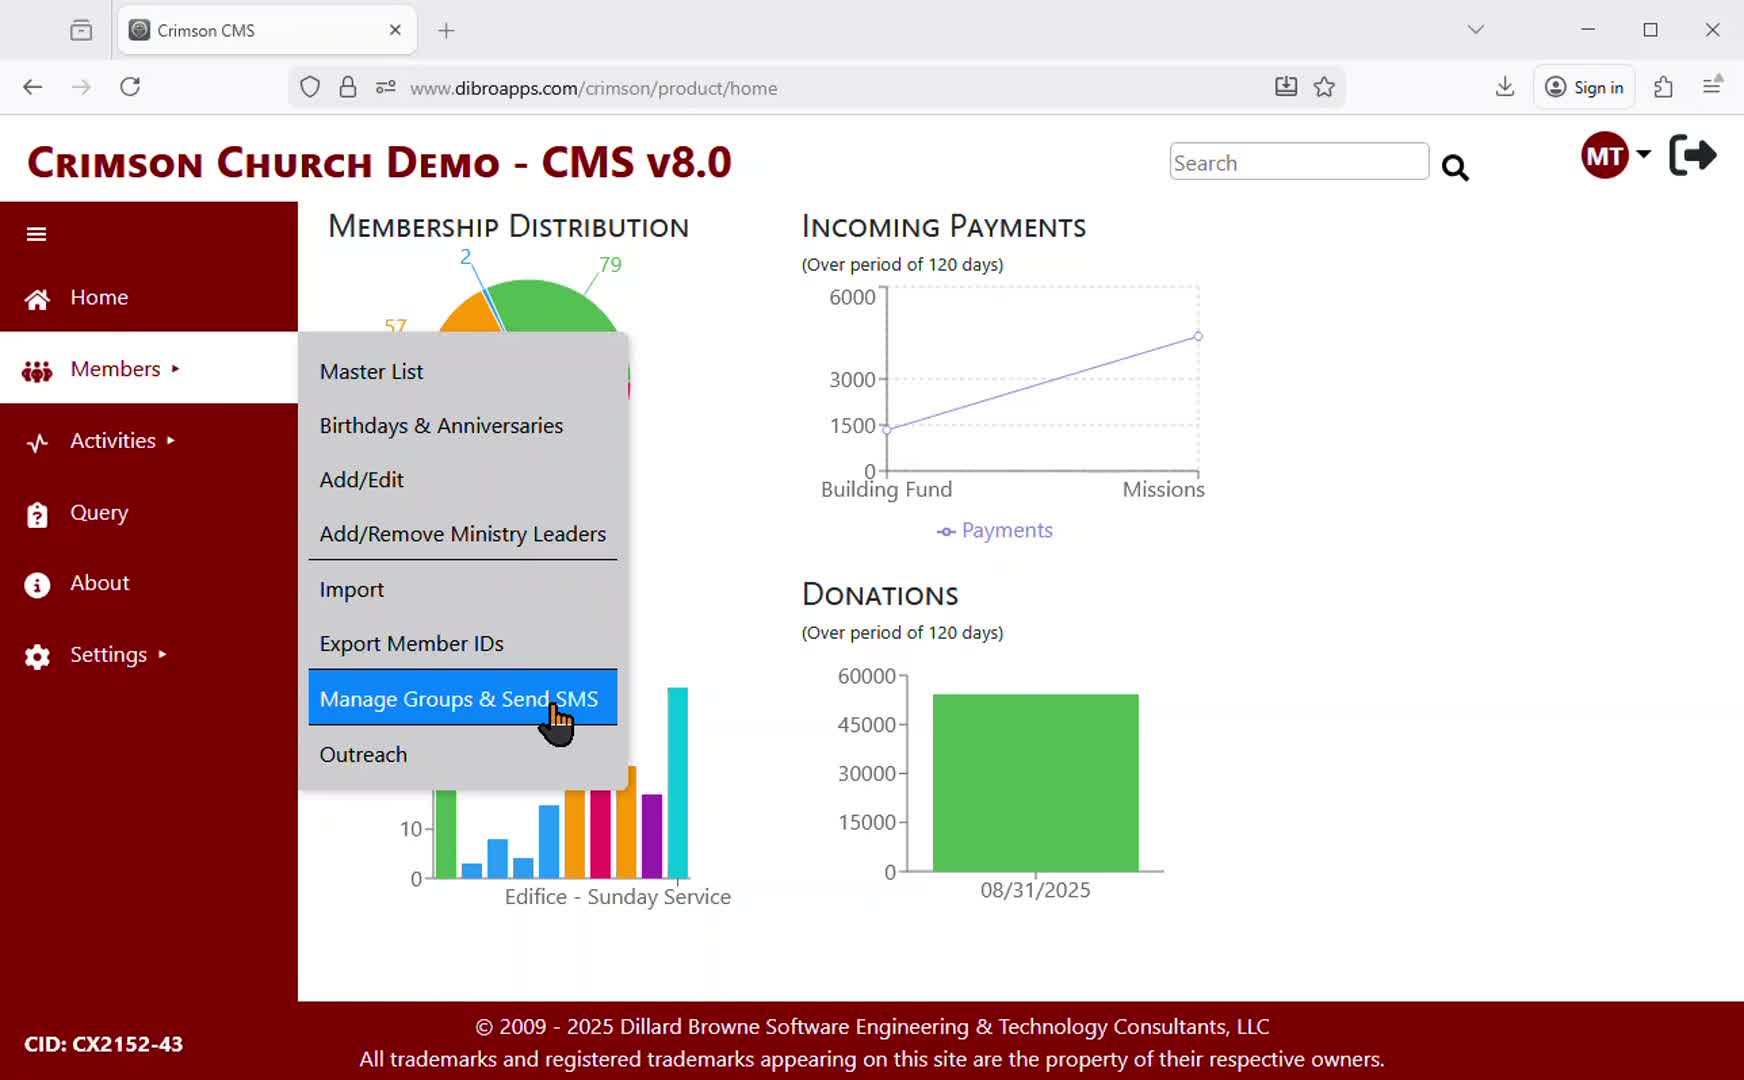Open Birthdays & Anniversaries menu entry
The width and height of the screenshot is (1744, 1080).
(x=441, y=426)
